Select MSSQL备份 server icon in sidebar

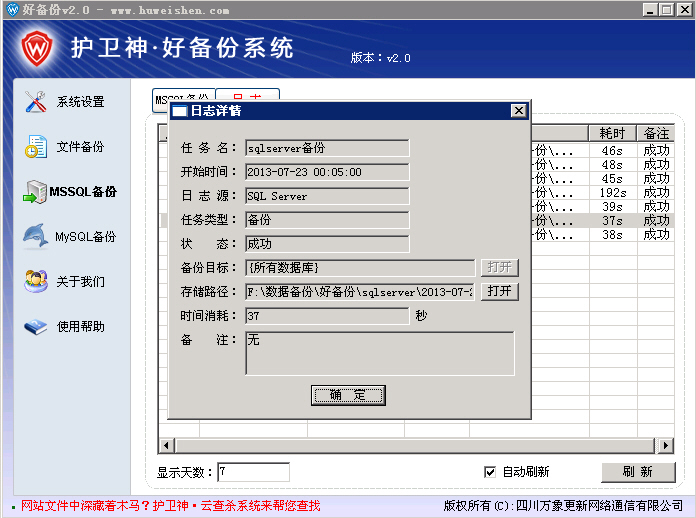tap(35, 192)
